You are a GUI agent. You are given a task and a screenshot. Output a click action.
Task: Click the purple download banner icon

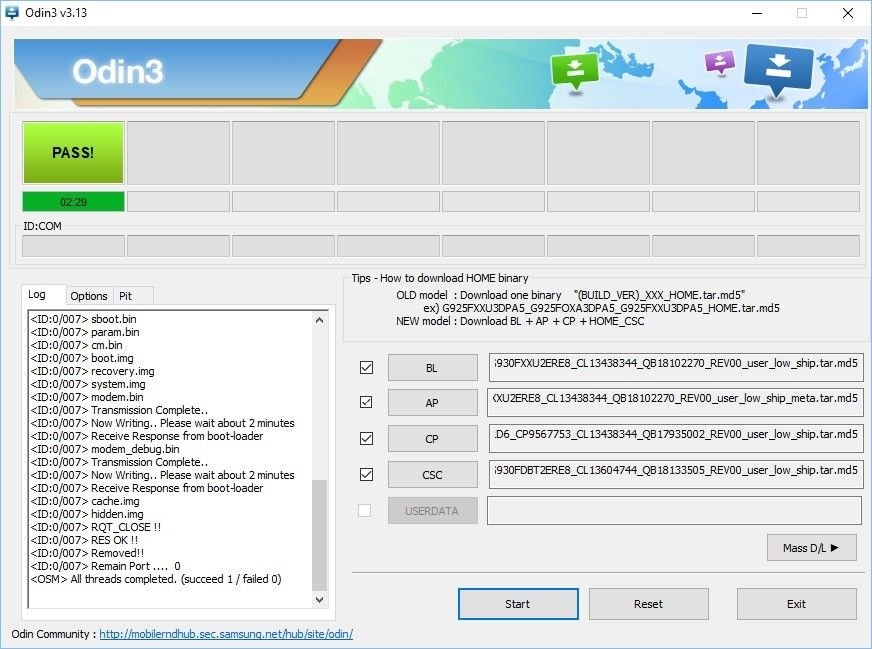(720, 62)
